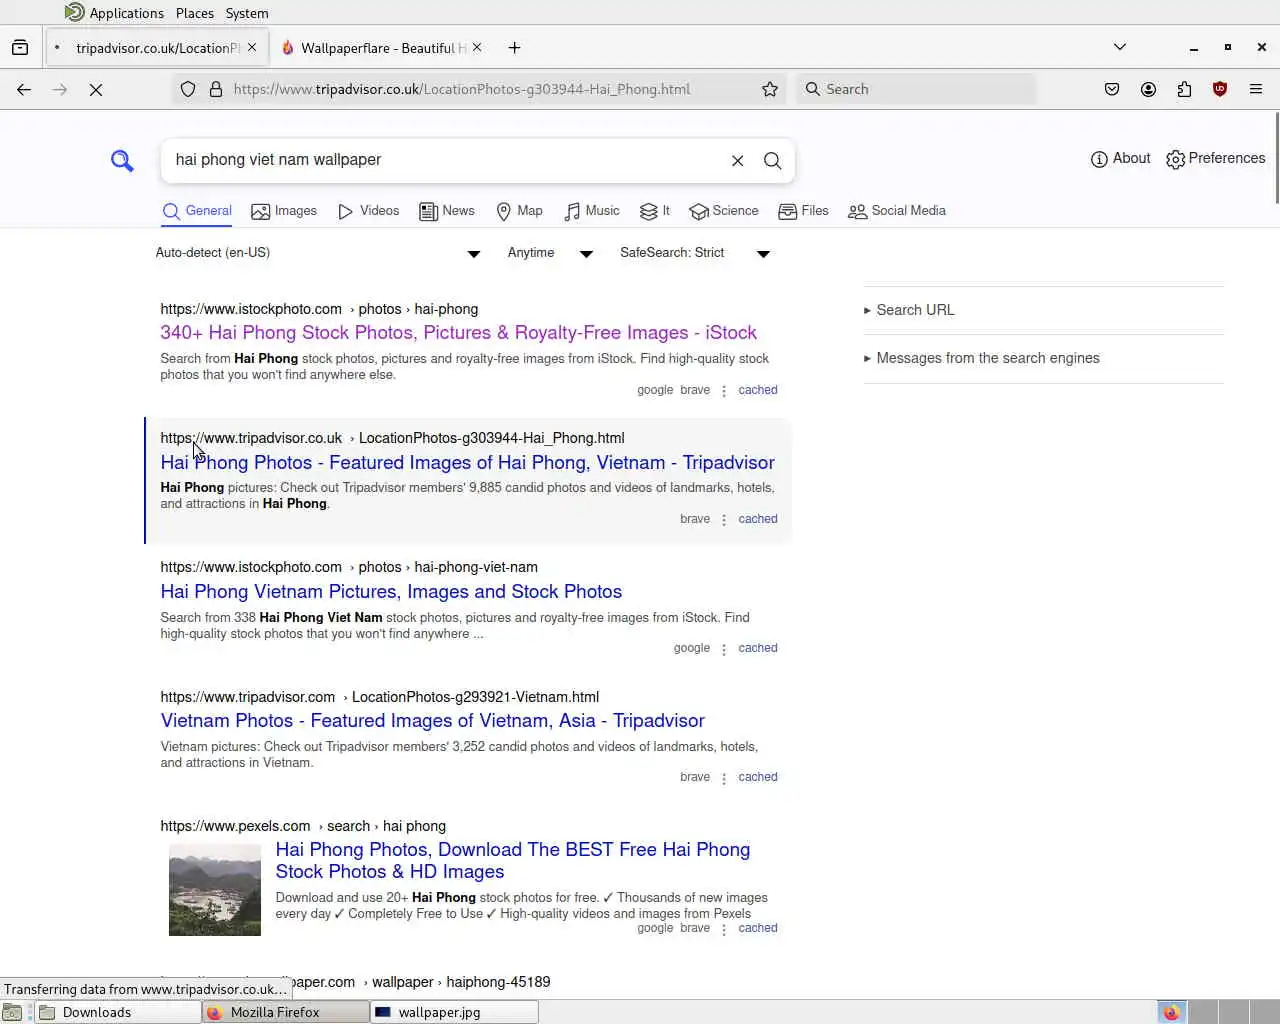Switch to the Videos search tab
The width and height of the screenshot is (1280, 1024).
pyautogui.click(x=368, y=211)
